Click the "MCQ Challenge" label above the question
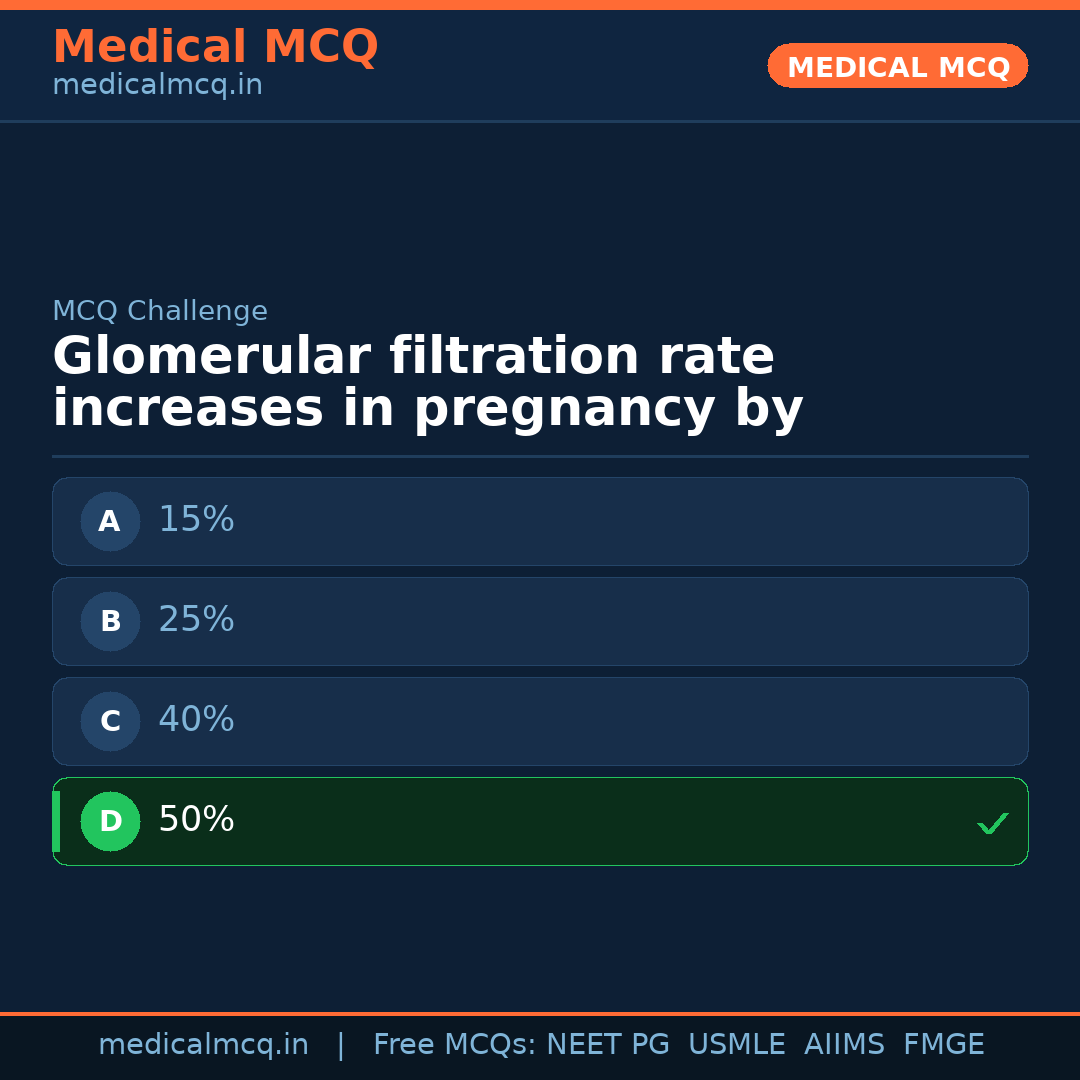Viewport: 1080px width, 1080px height. [160, 312]
